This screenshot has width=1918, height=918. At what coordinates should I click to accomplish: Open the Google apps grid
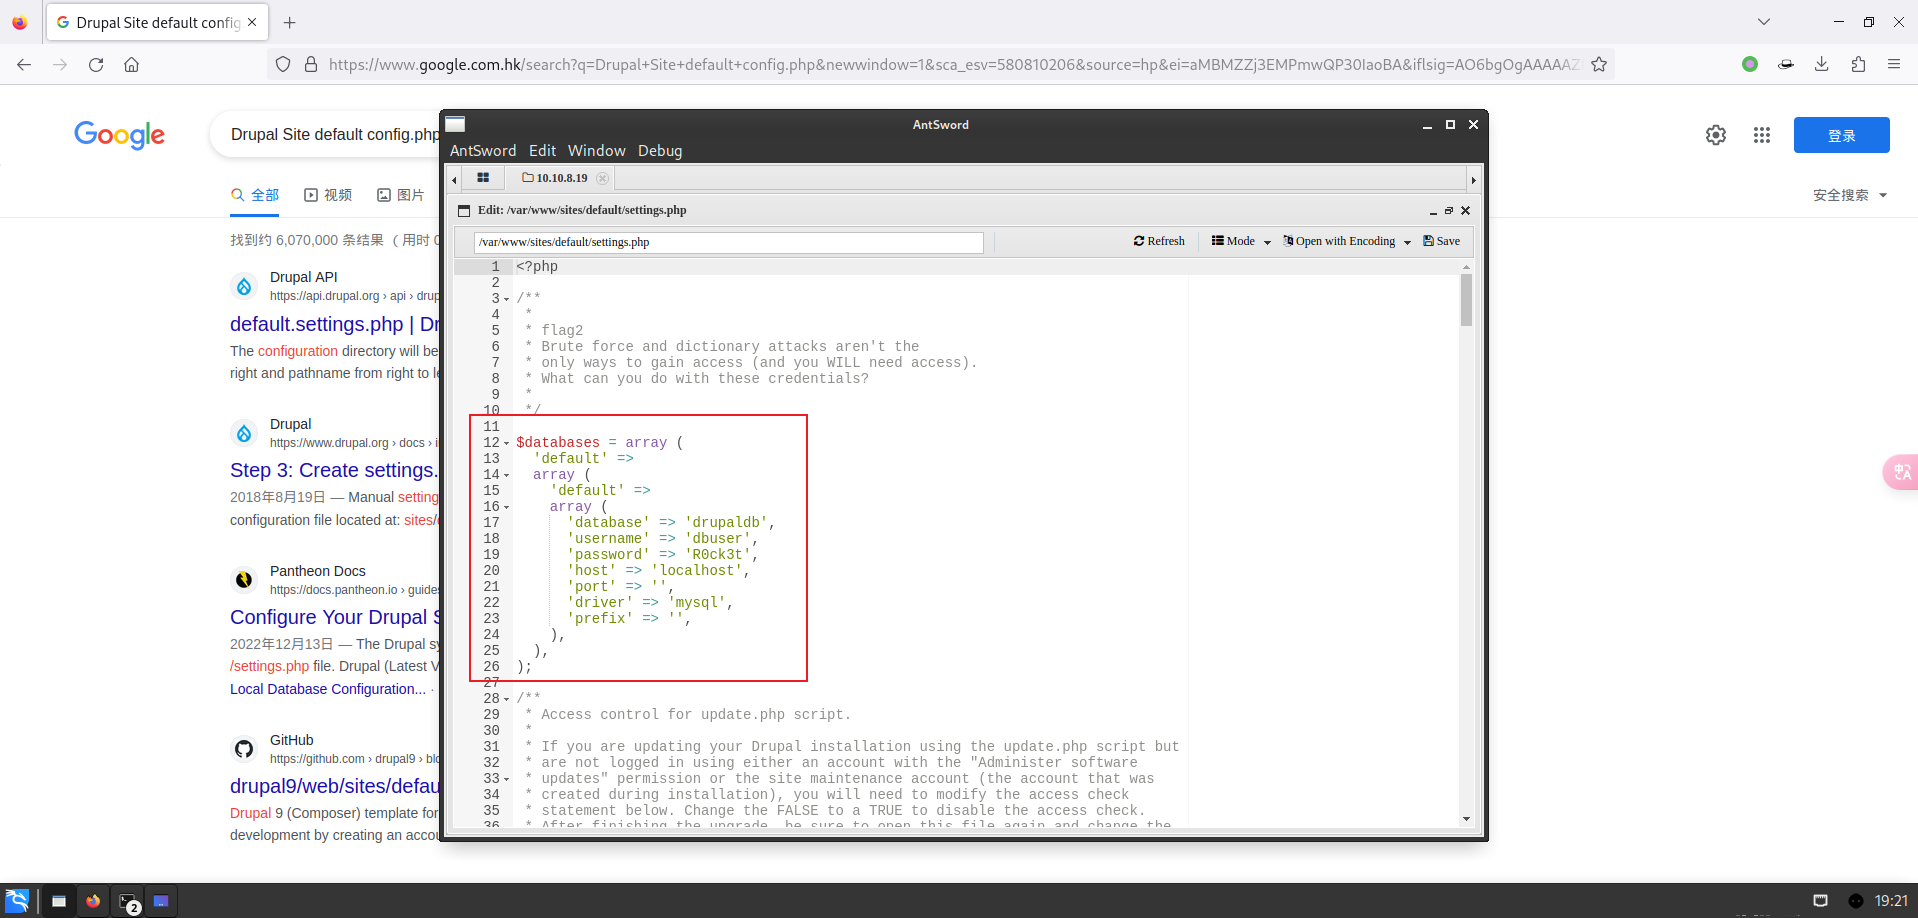click(1762, 135)
